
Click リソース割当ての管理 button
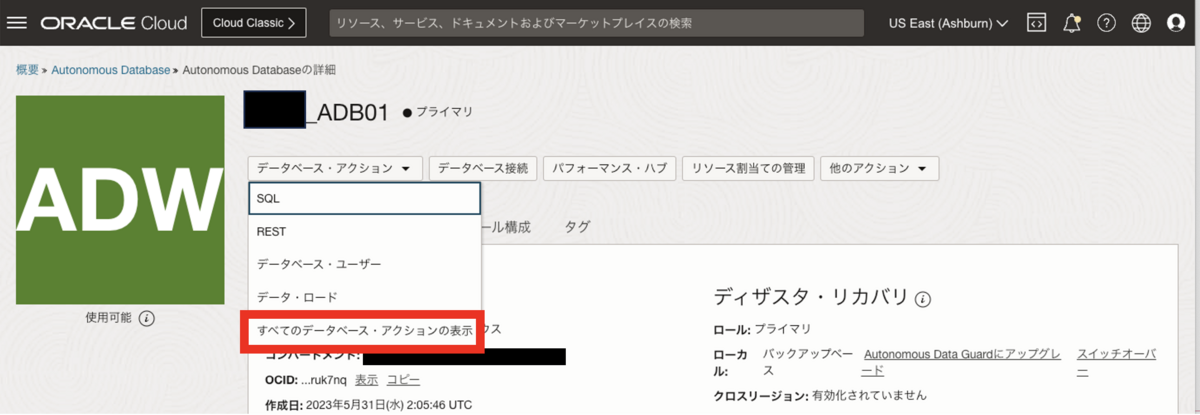point(749,168)
